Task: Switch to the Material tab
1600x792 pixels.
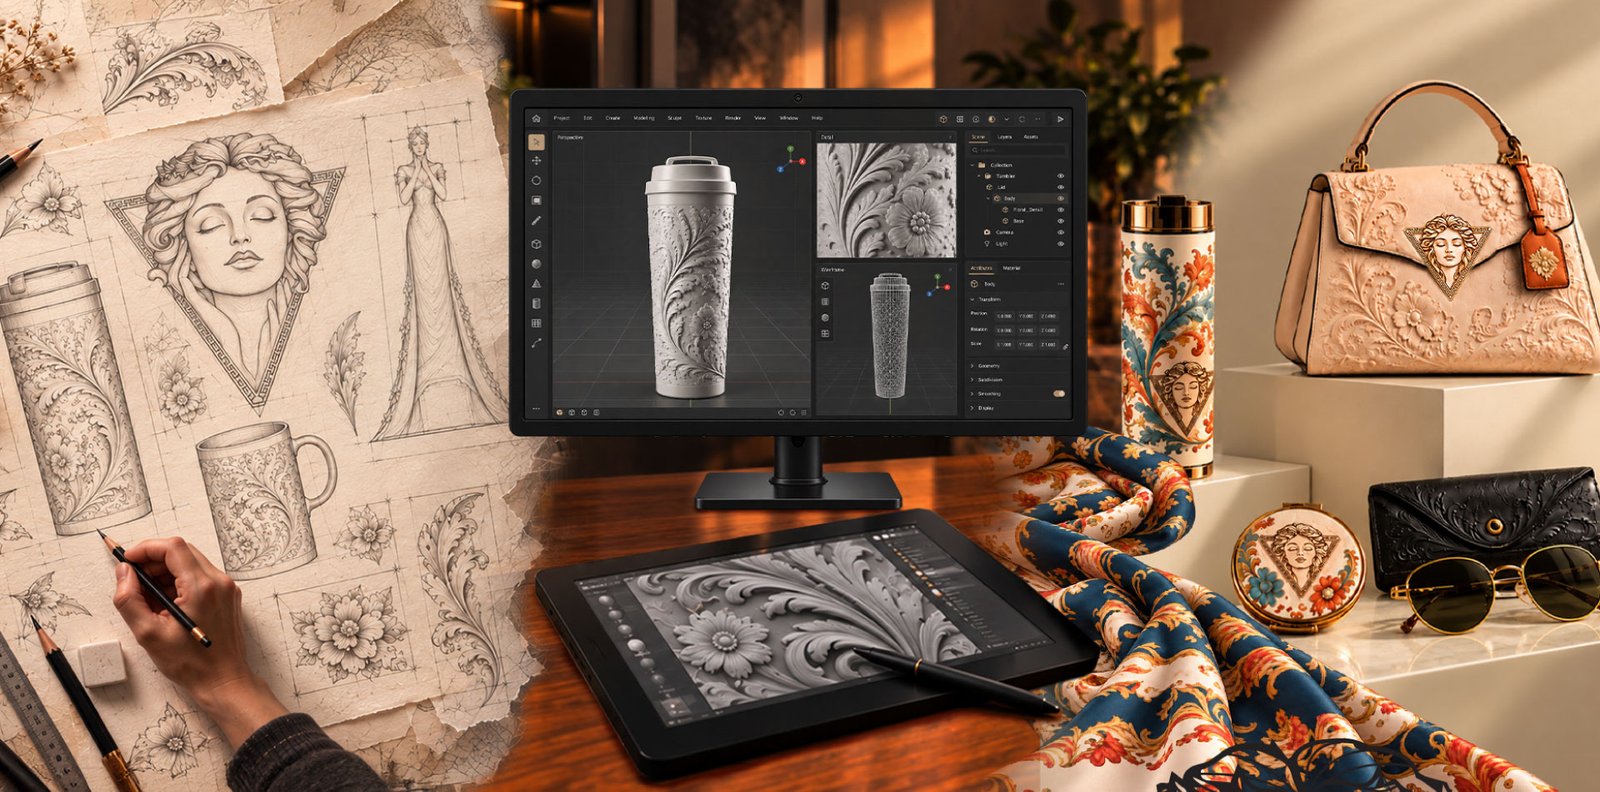Action: [1012, 268]
